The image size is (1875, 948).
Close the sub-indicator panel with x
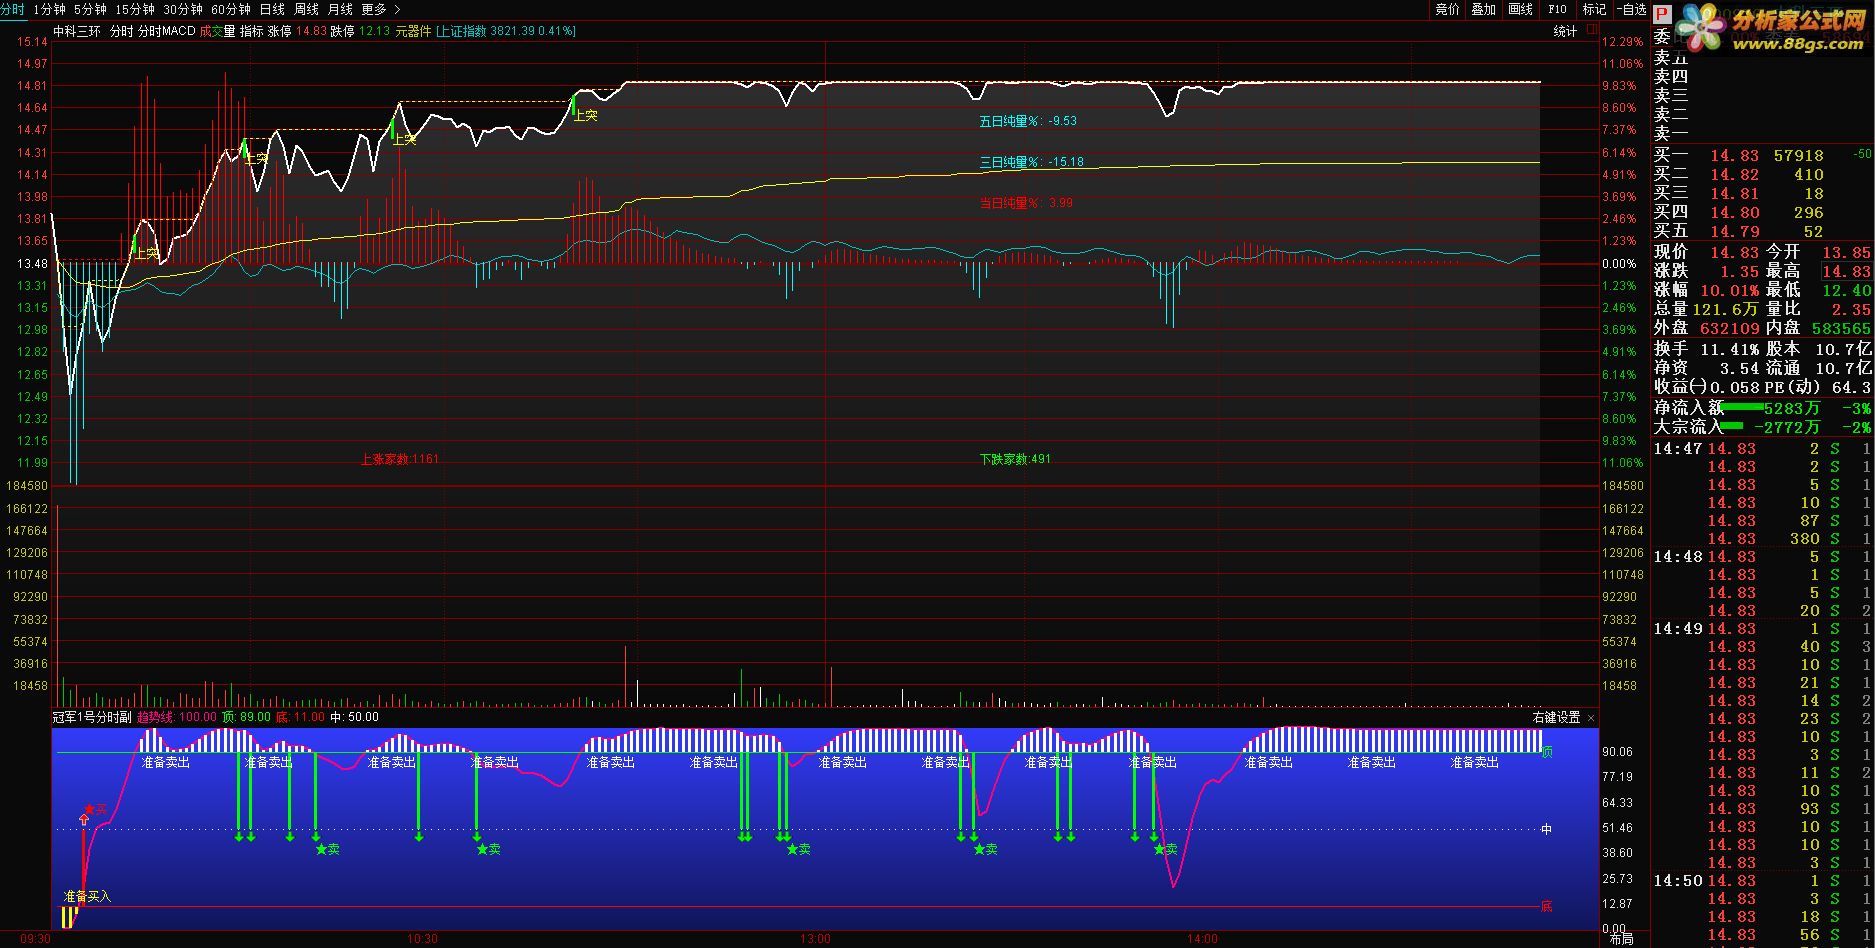click(1591, 717)
